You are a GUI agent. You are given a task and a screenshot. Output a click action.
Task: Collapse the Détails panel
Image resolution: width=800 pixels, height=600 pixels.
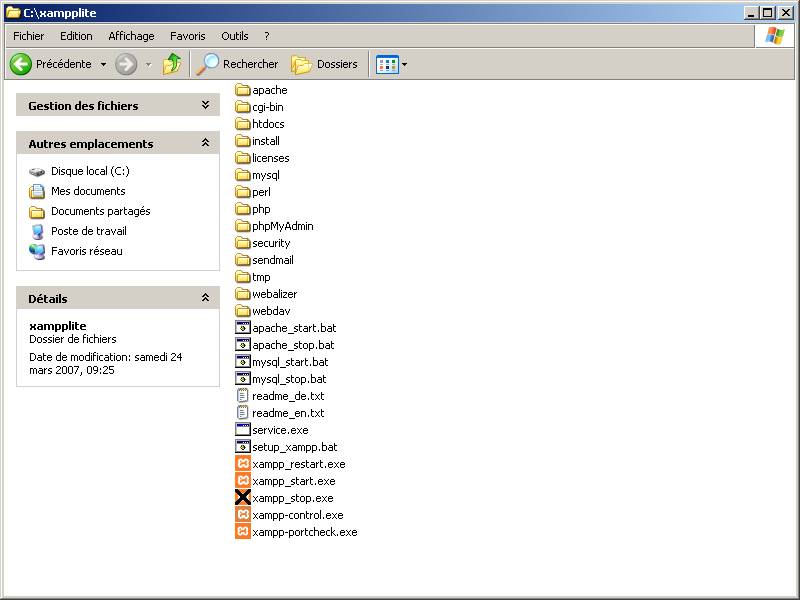click(205, 297)
